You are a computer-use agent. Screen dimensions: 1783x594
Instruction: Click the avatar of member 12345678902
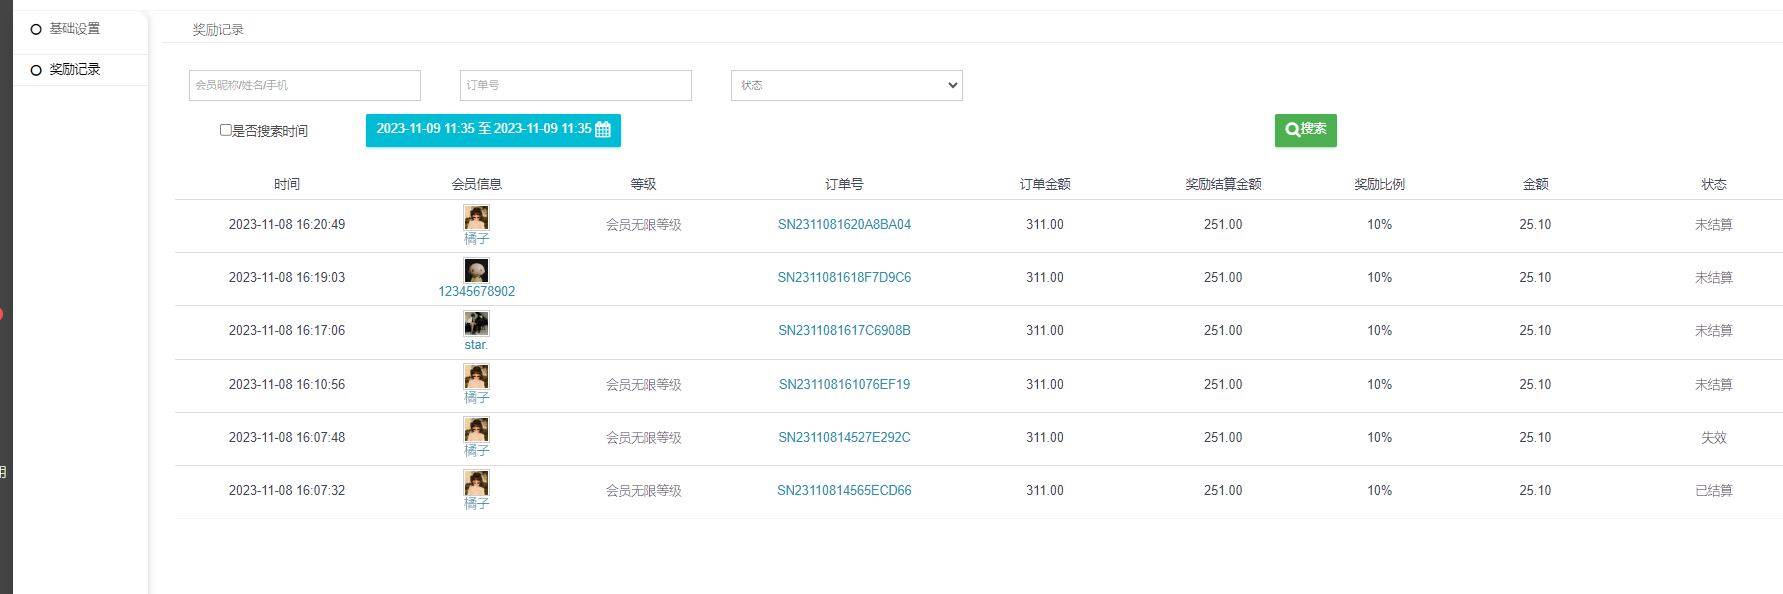476,270
